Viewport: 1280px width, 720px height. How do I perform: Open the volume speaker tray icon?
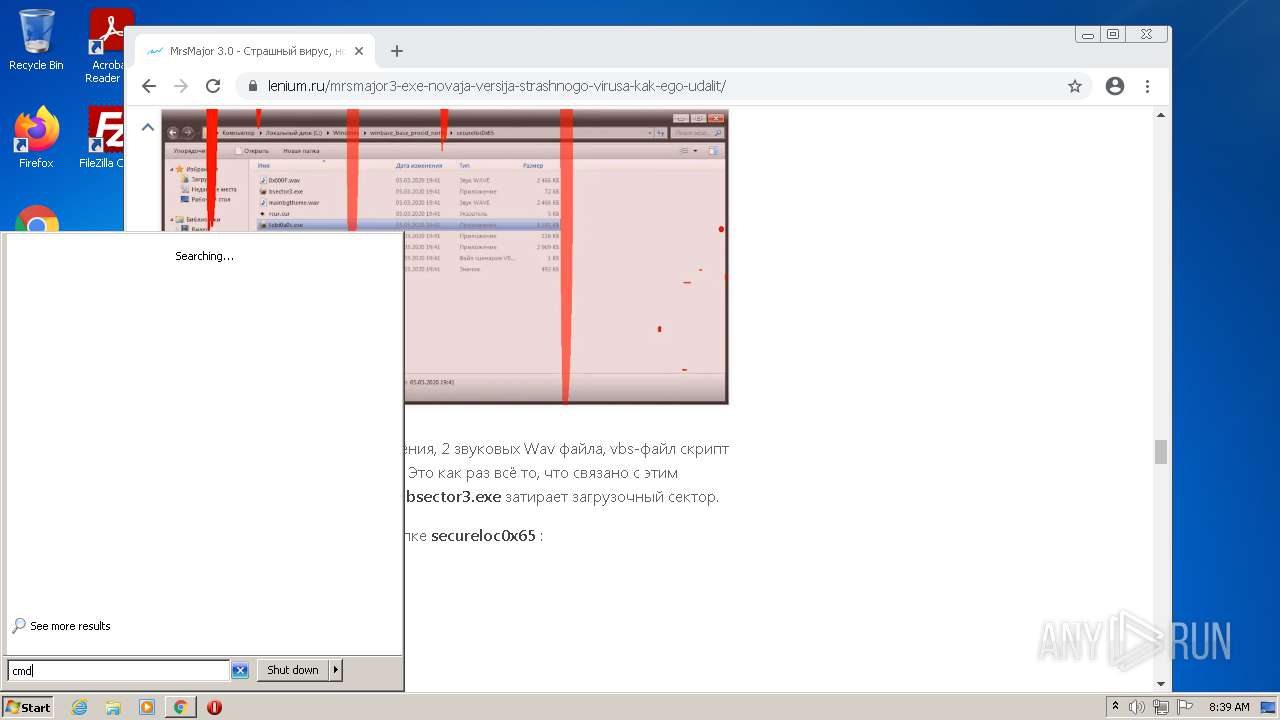coord(1137,707)
